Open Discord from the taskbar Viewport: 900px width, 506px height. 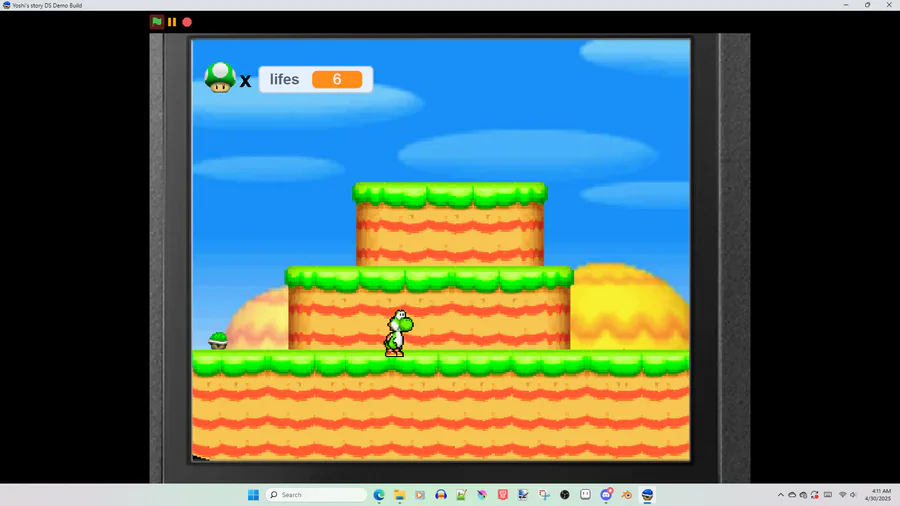point(606,495)
